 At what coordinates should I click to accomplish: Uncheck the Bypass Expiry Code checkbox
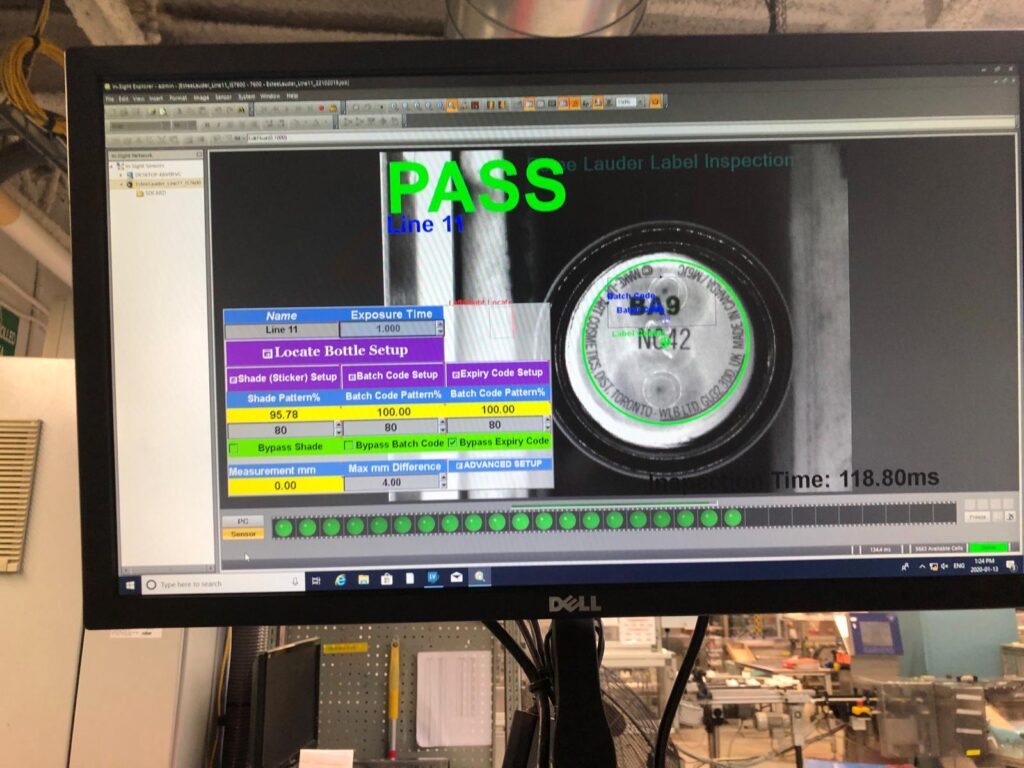[452, 443]
